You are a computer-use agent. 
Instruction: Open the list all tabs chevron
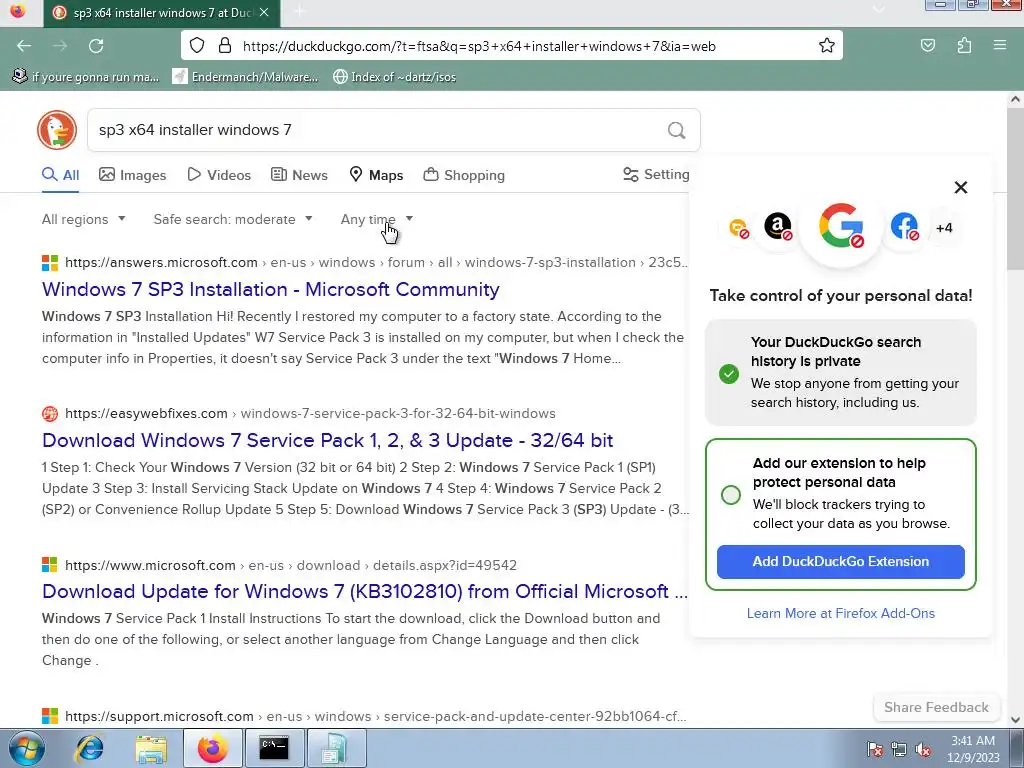[x=879, y=8]
